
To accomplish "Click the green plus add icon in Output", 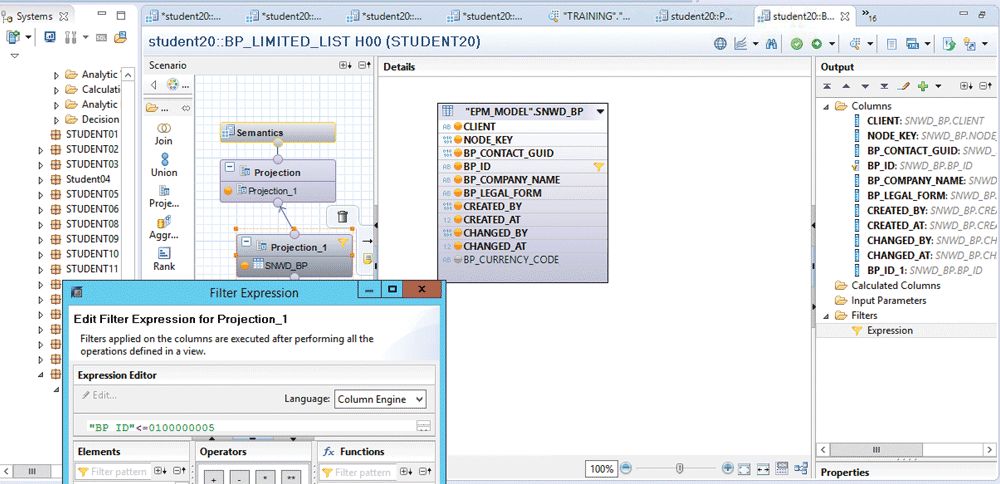I will click(x=922, y=87).
